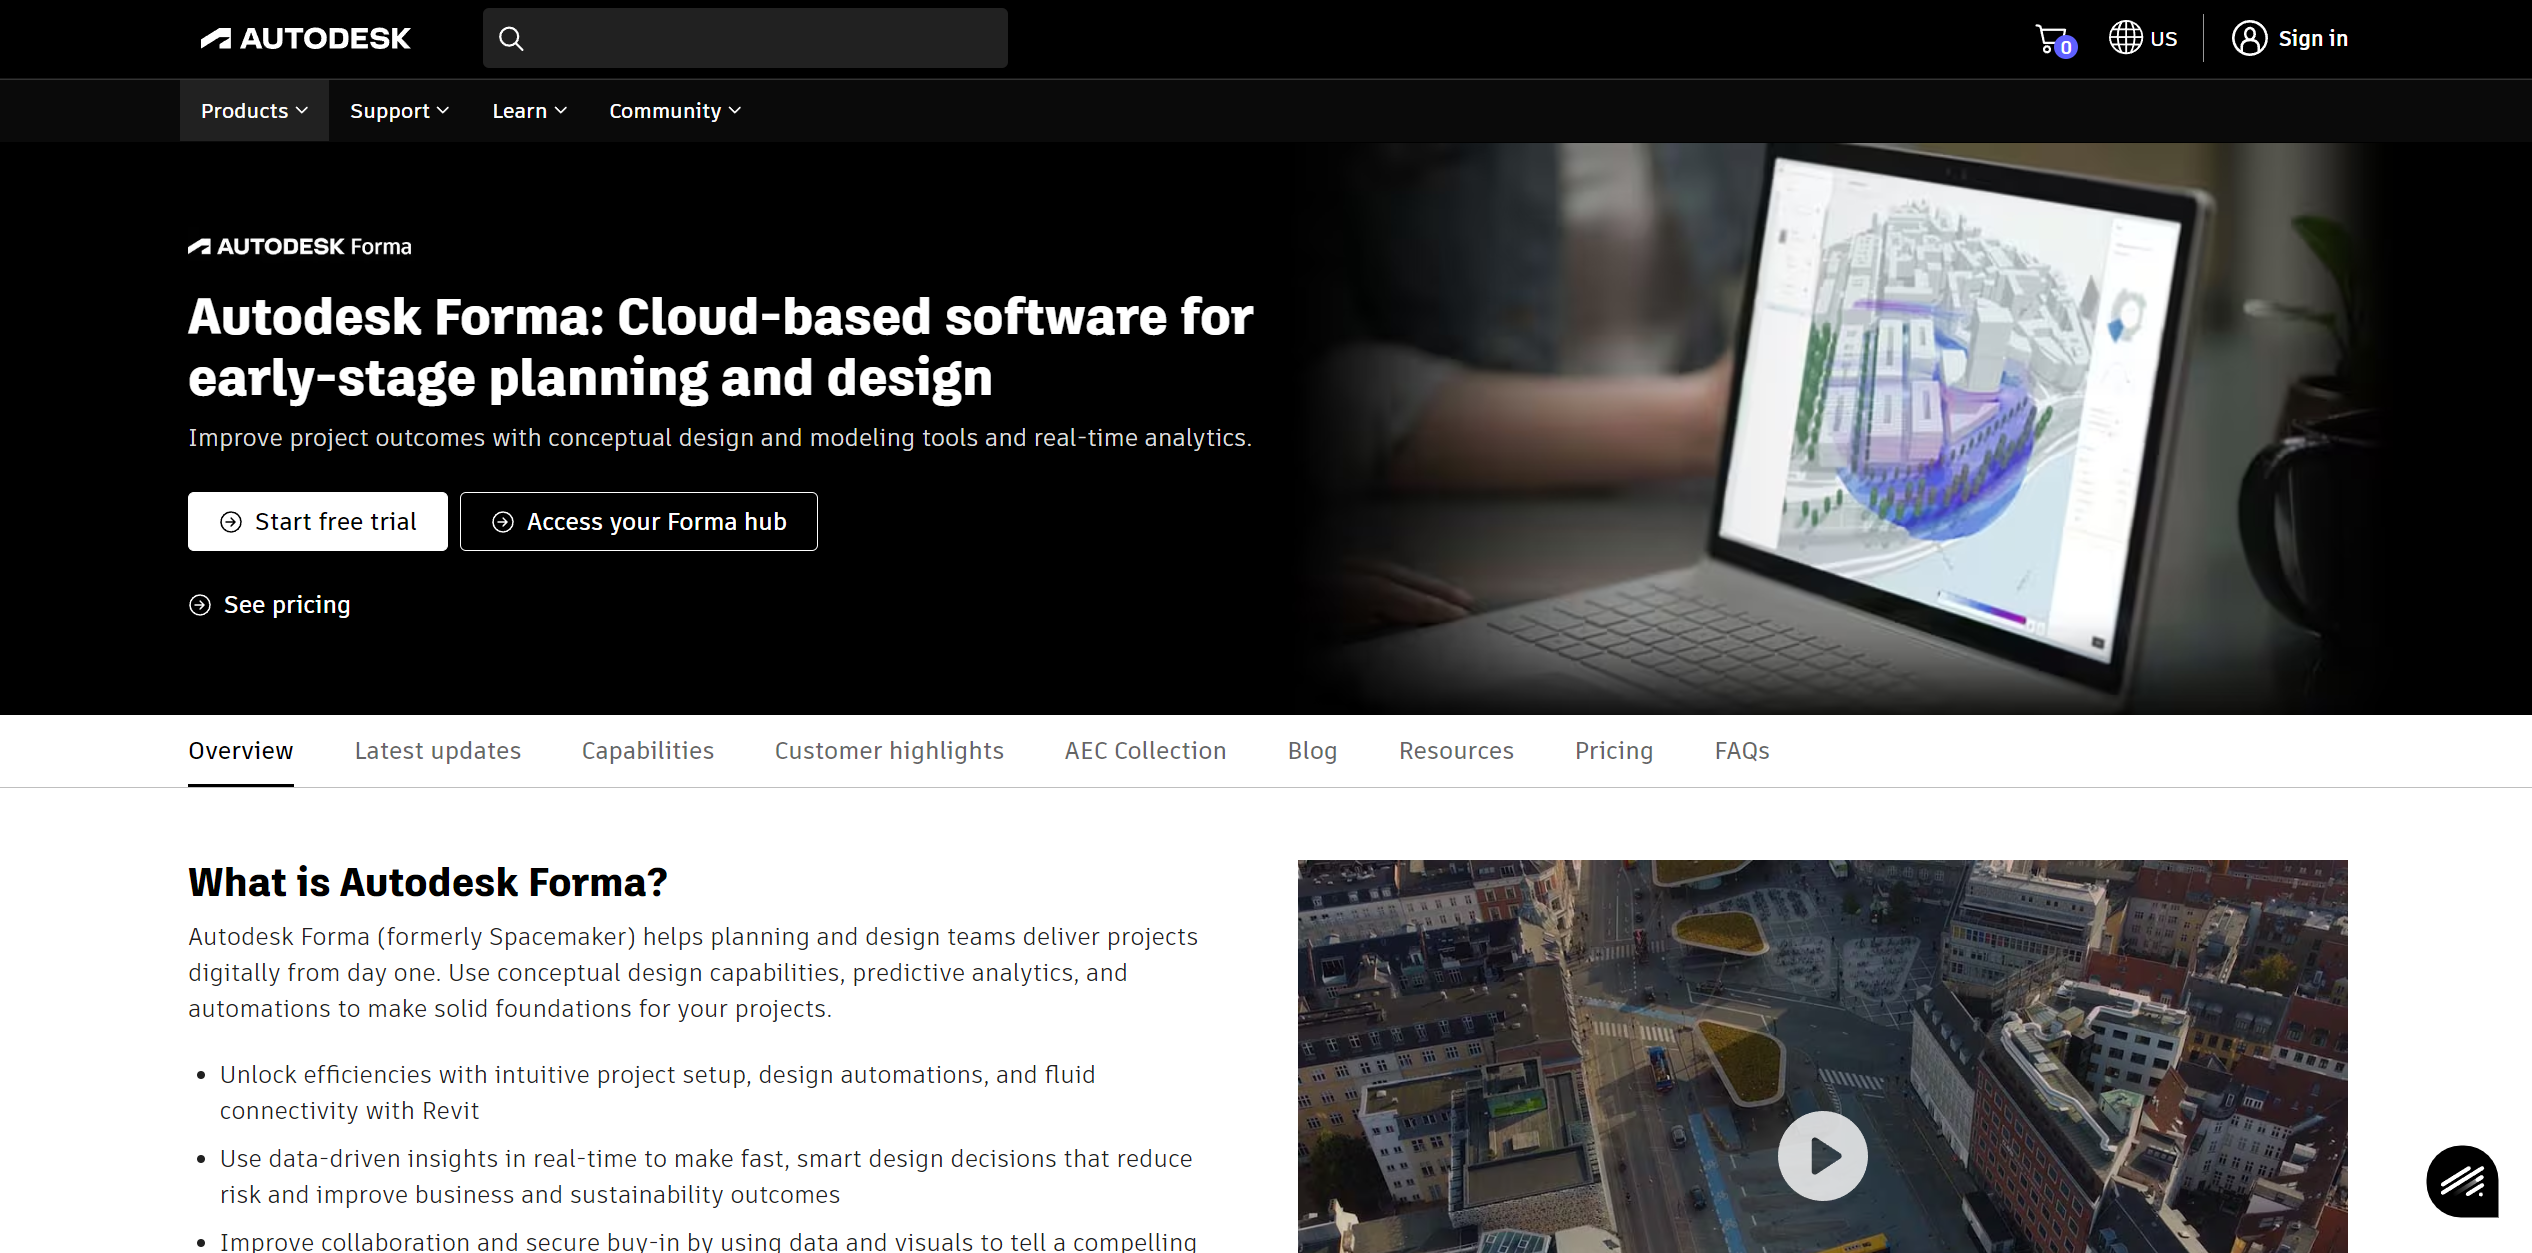Click the Sign in user icon
This screenshot has width=2532, height=1253.
coord(2250,38)
